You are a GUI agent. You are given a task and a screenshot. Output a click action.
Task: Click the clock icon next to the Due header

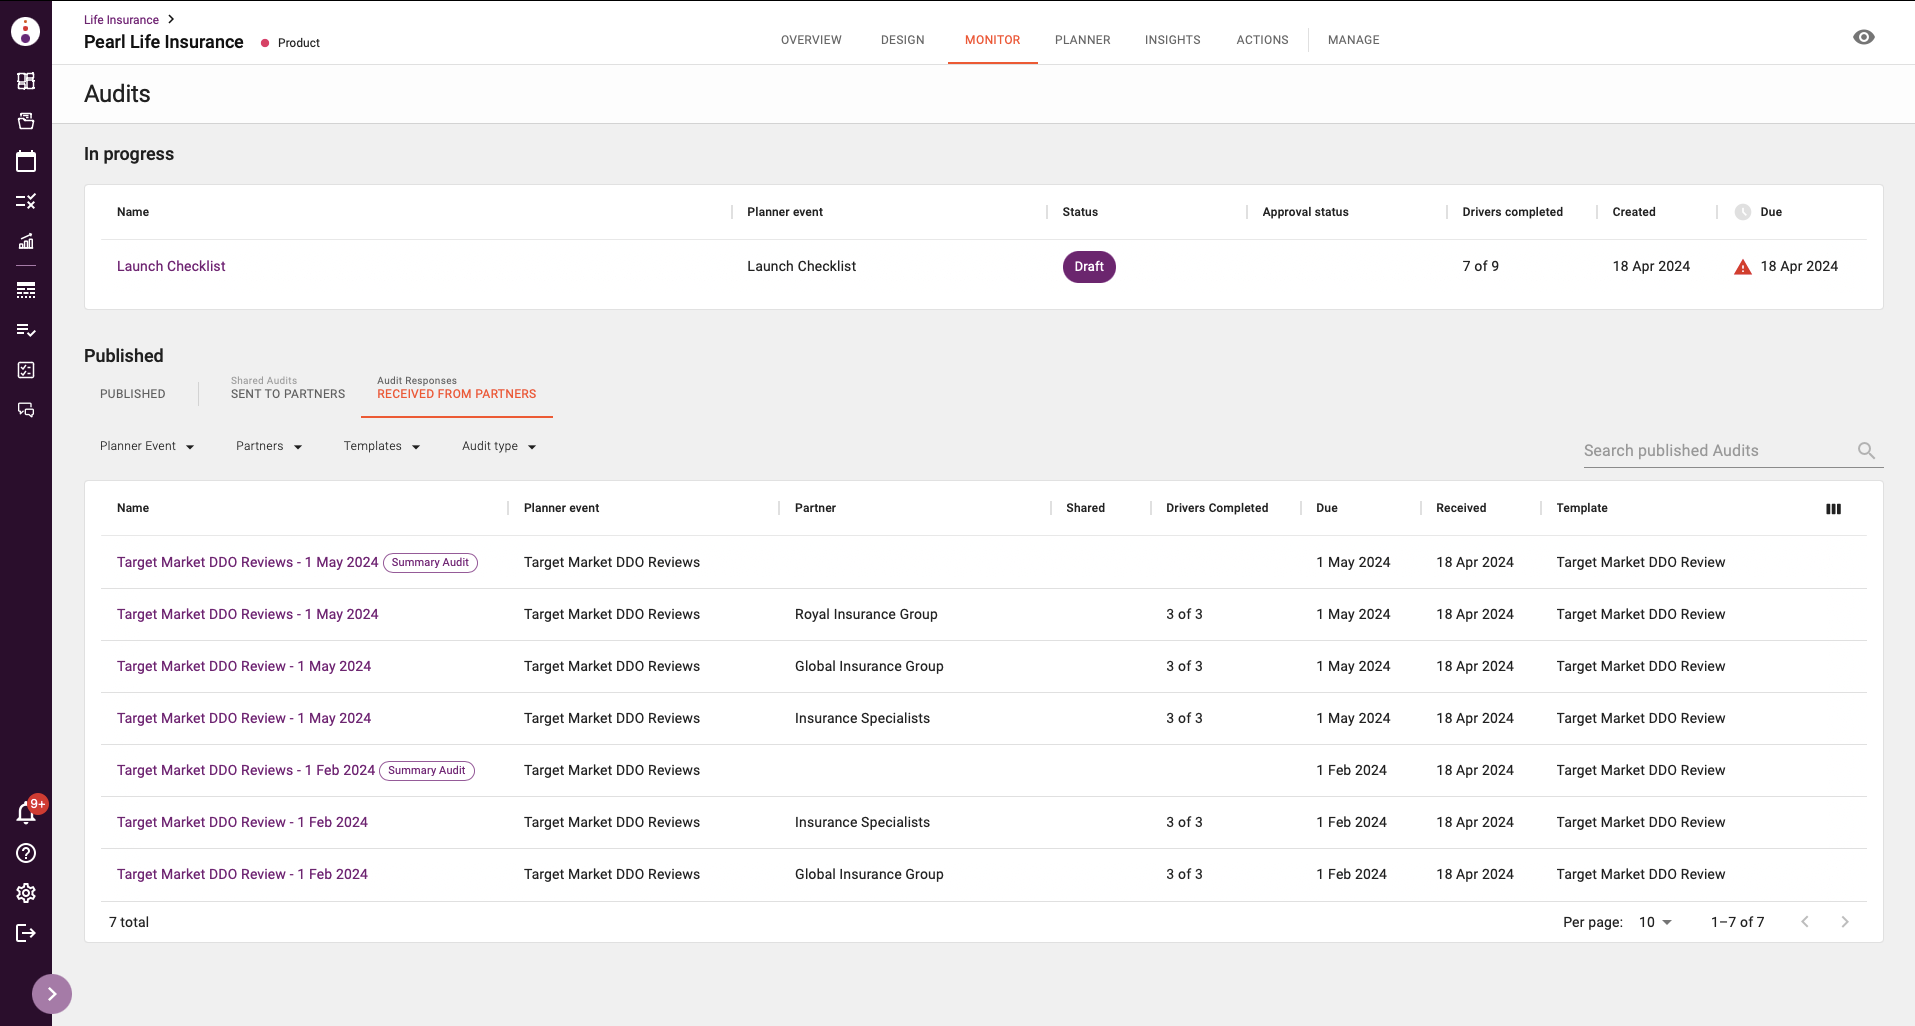(1743, 212)
